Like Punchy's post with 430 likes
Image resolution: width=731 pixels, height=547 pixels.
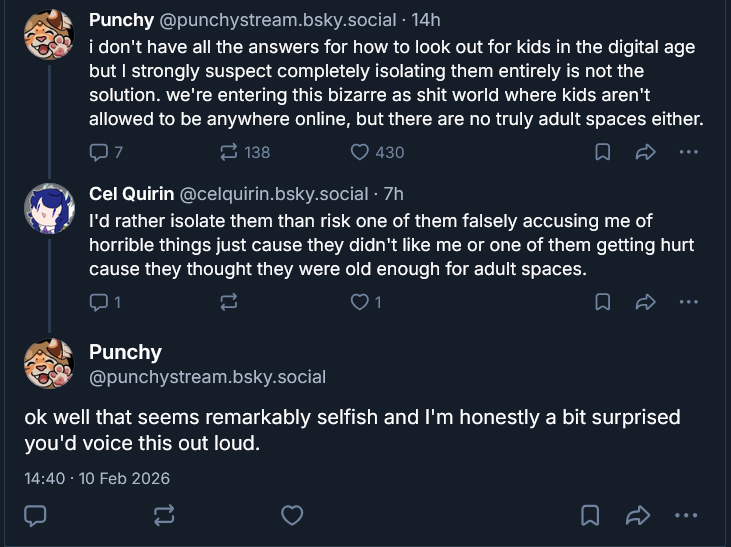pyautogui.click(x=361, y=152)
